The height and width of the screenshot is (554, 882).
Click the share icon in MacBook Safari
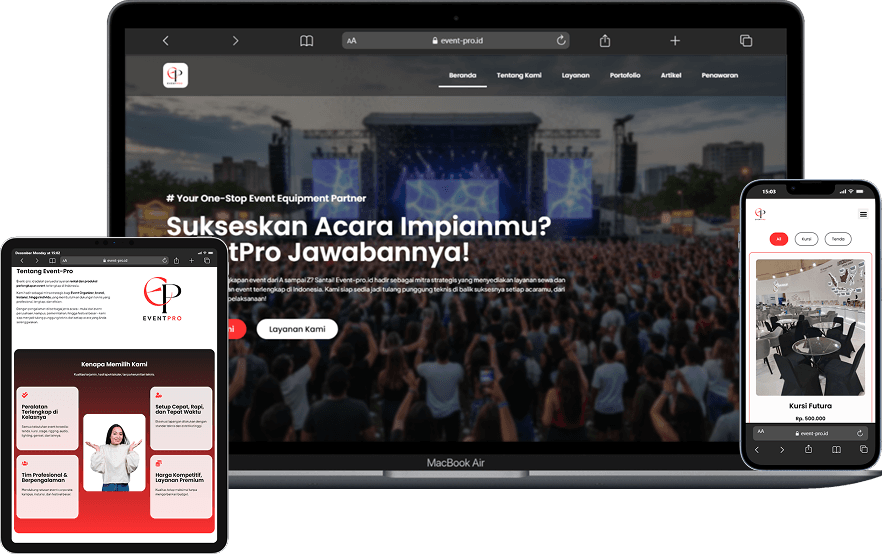pyautogui.click(x=605, y=41)
